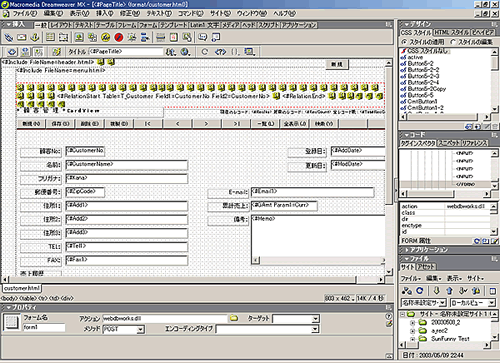Switch to the HTML スタイル tab
This screenshot has height=363, width=500.
point(451,33)
